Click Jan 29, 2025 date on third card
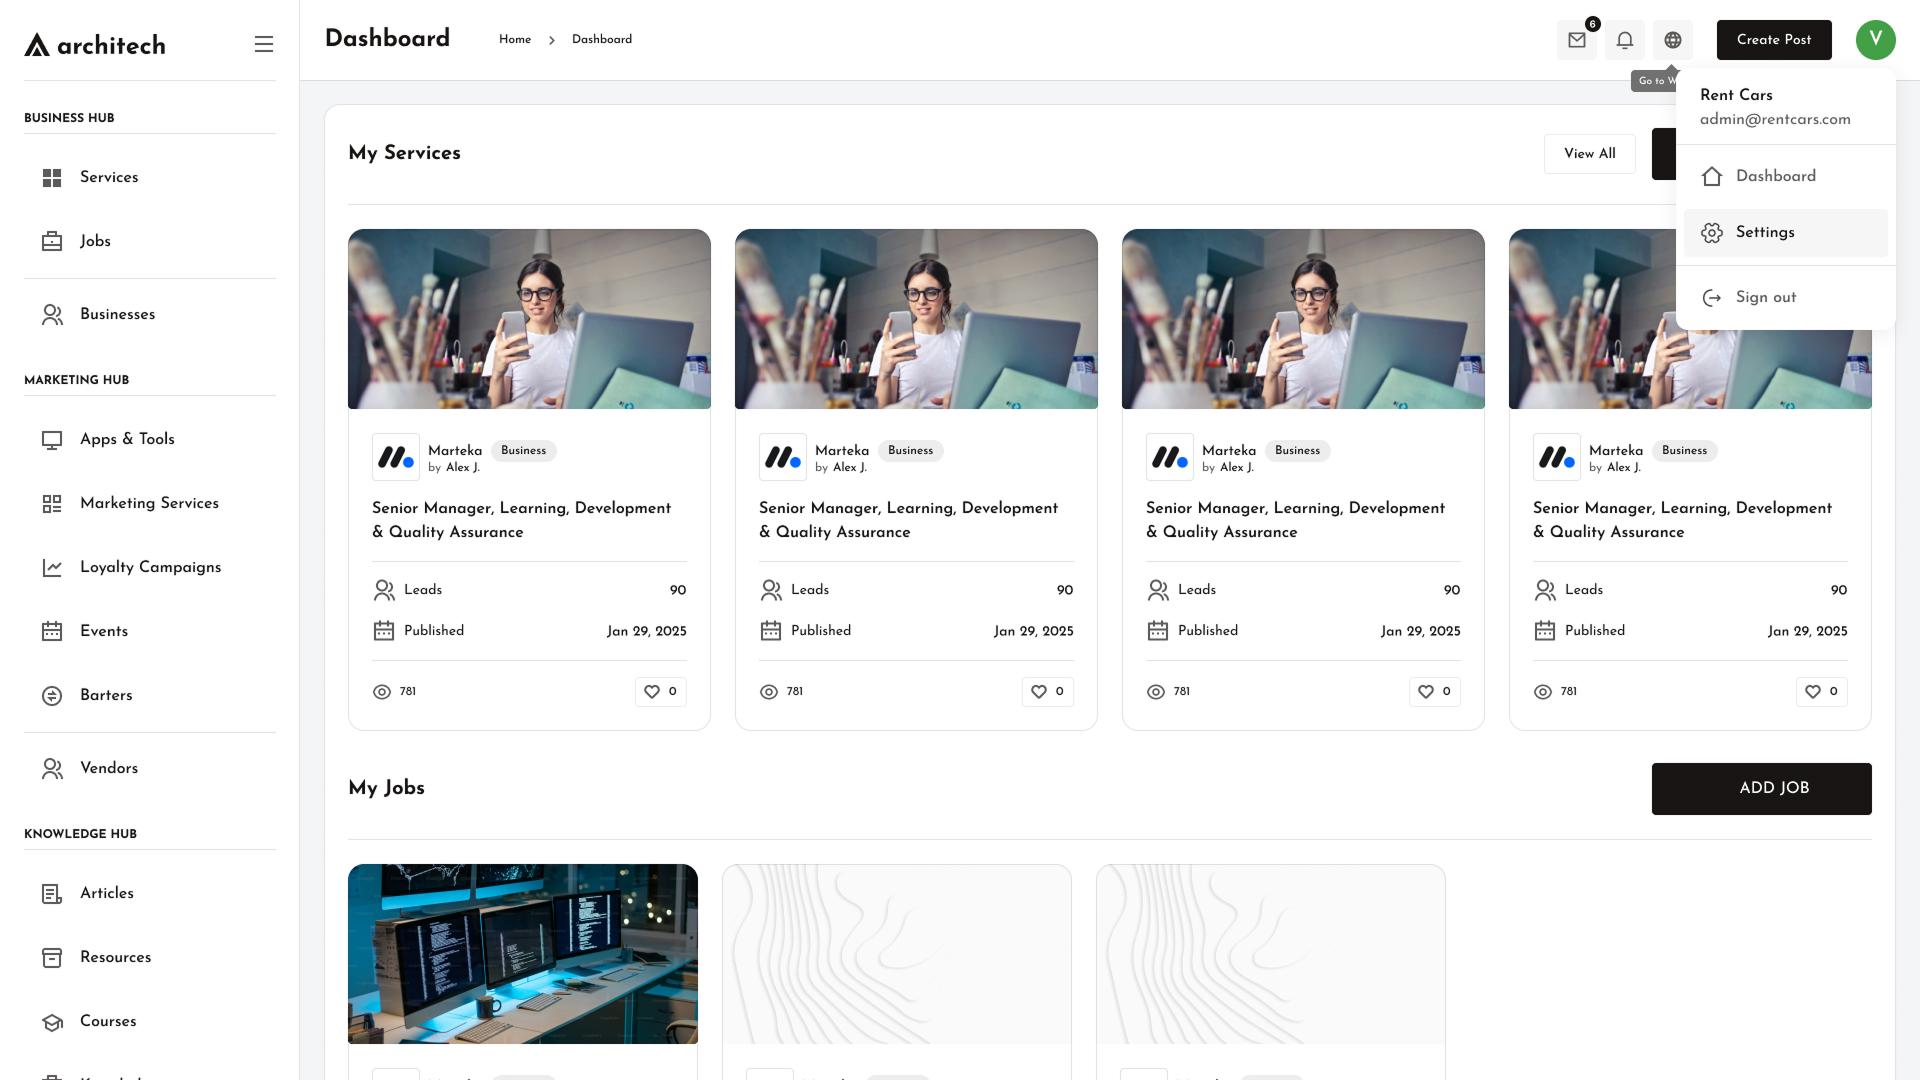 (1420, 632)
